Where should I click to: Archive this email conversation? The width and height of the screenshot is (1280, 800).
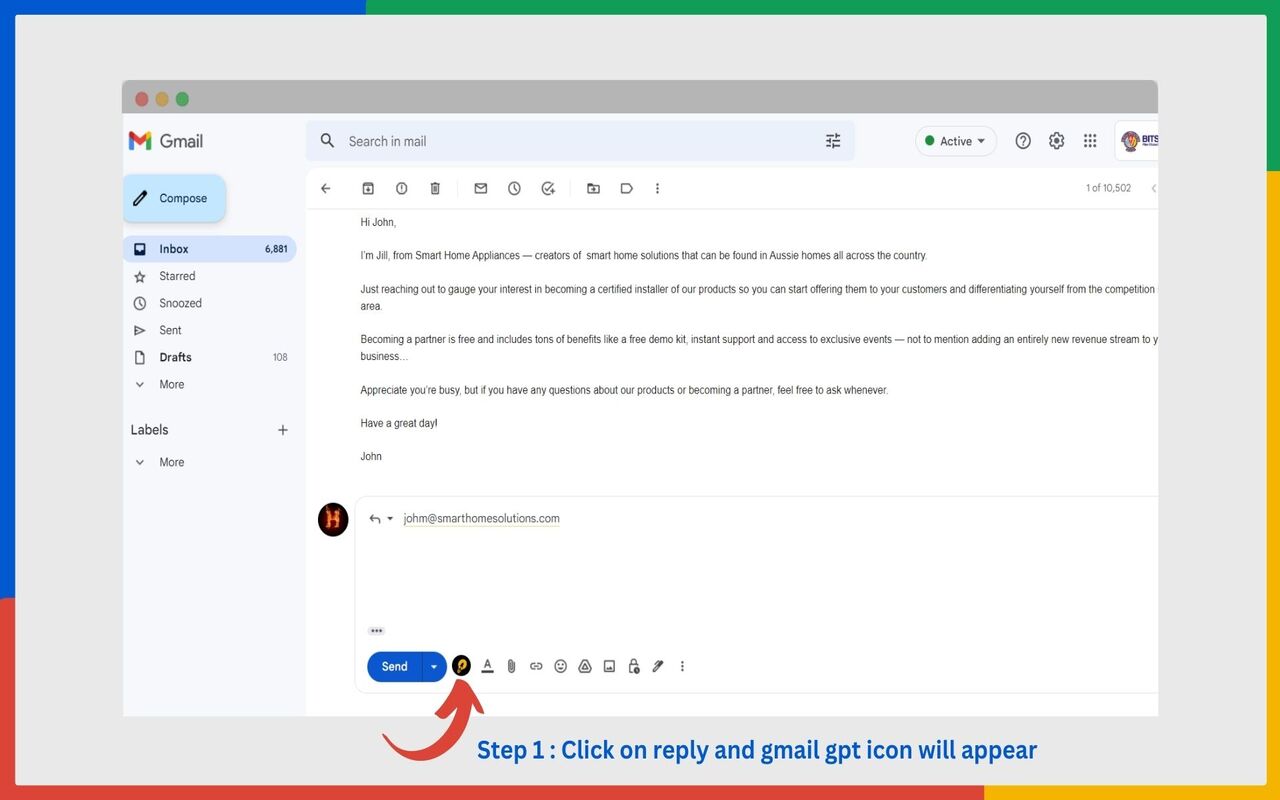pos(368,188)
